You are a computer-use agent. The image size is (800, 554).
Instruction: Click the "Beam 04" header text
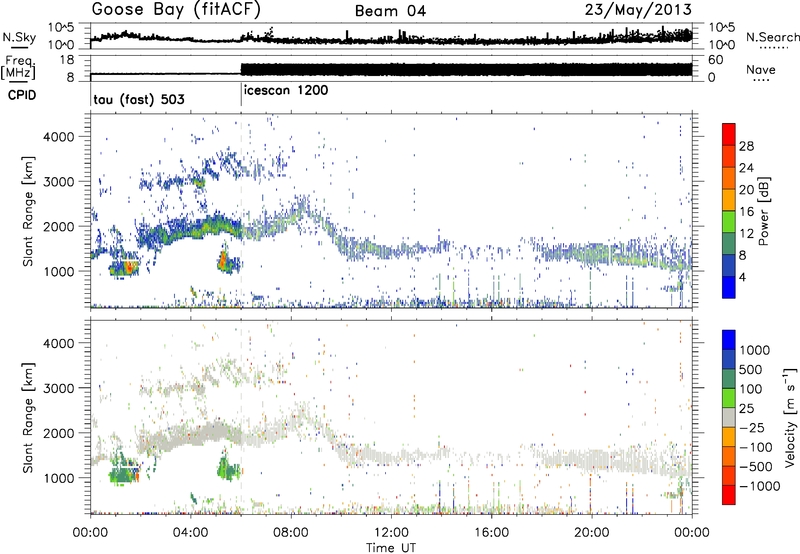(390, 11)
